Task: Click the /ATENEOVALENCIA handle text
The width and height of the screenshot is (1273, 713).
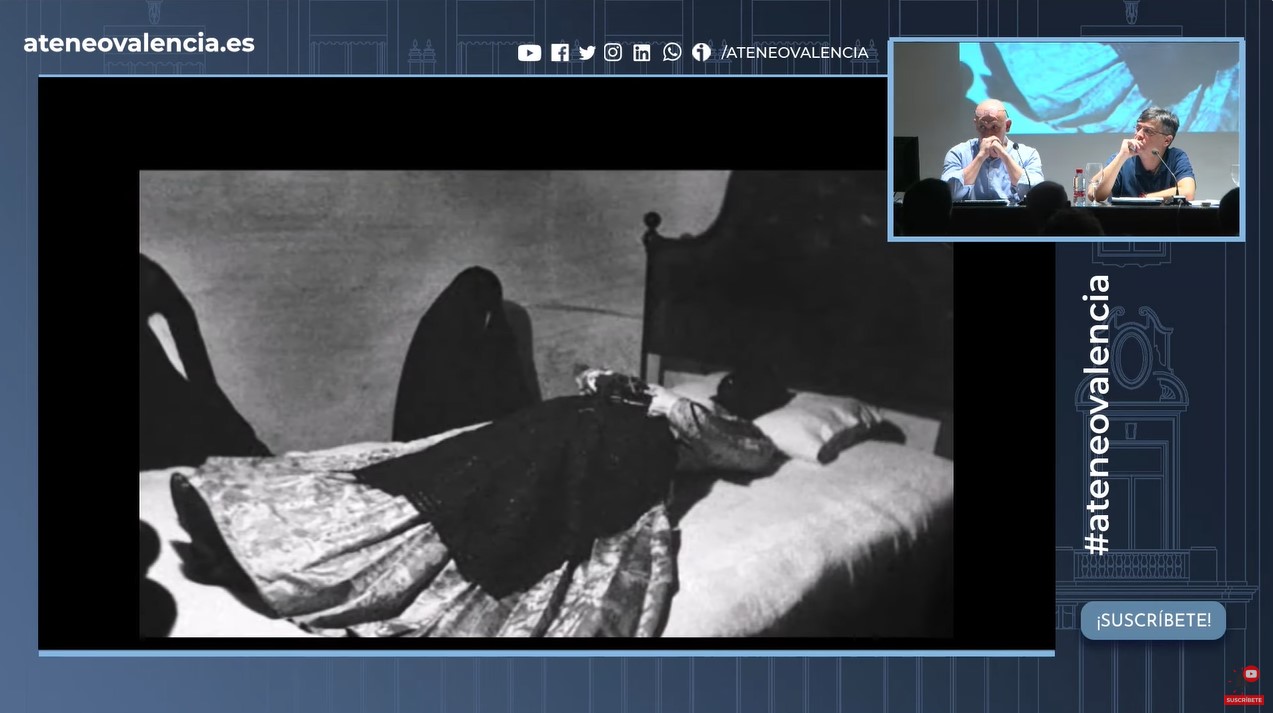Action: point(795,53)
